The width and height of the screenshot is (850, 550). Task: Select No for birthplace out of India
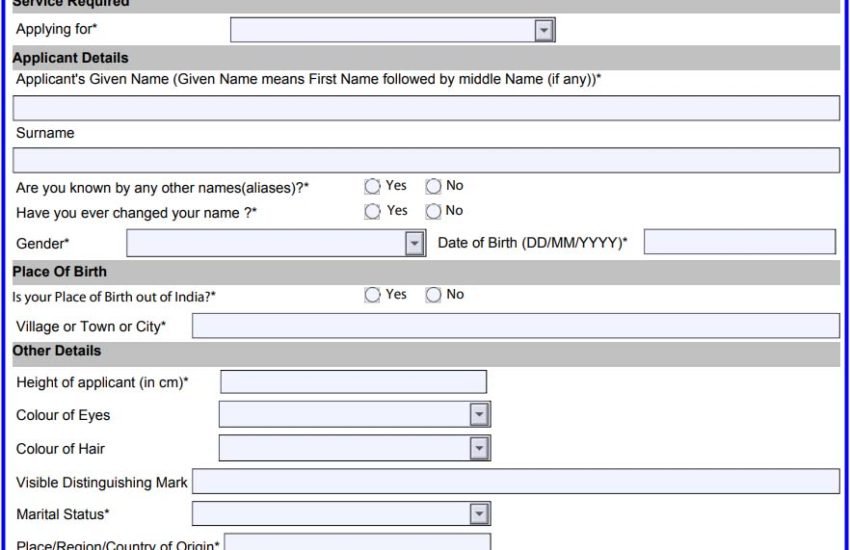[433, 295]
